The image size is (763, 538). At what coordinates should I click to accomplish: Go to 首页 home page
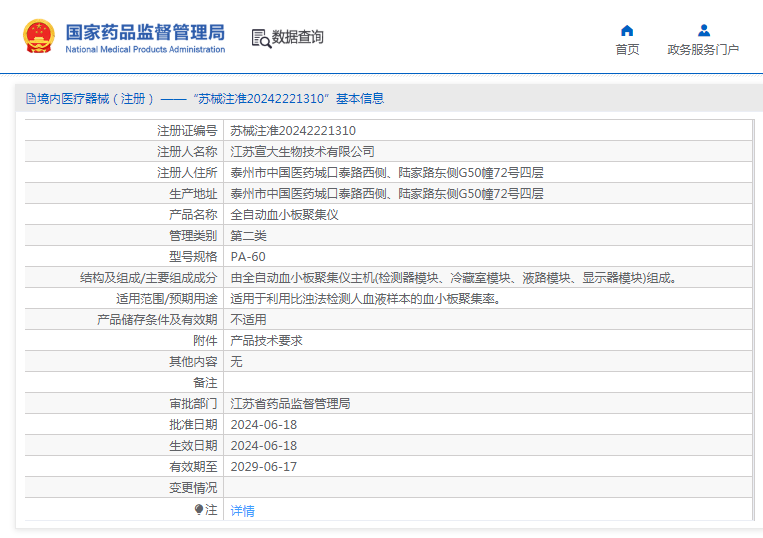pyautogui.click(x=627, y=50)
